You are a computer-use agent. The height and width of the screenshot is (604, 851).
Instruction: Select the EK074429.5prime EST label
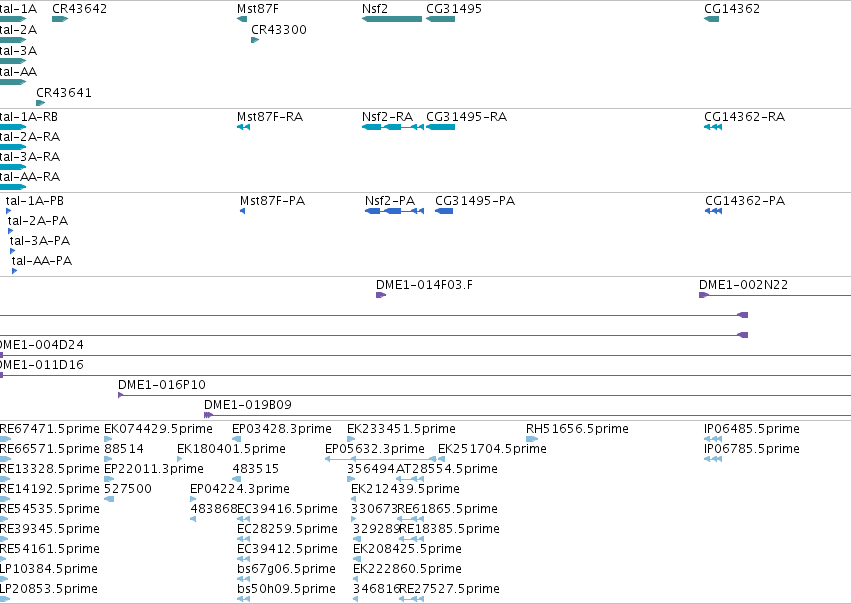(x=158, y=429)
